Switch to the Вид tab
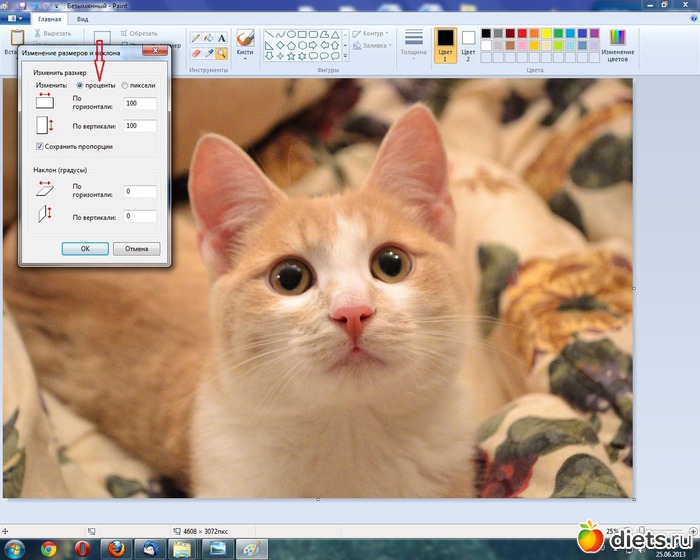Viewport: 700px width, 560px height. point(82,19)
